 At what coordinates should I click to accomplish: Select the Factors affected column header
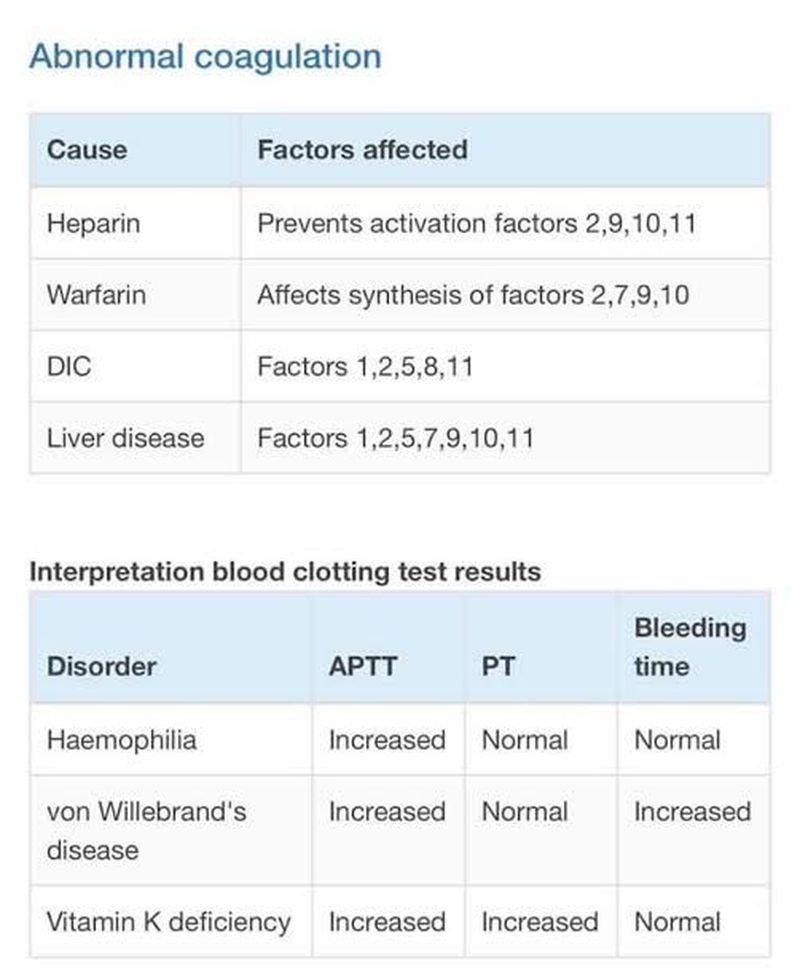tap(362, 150)
